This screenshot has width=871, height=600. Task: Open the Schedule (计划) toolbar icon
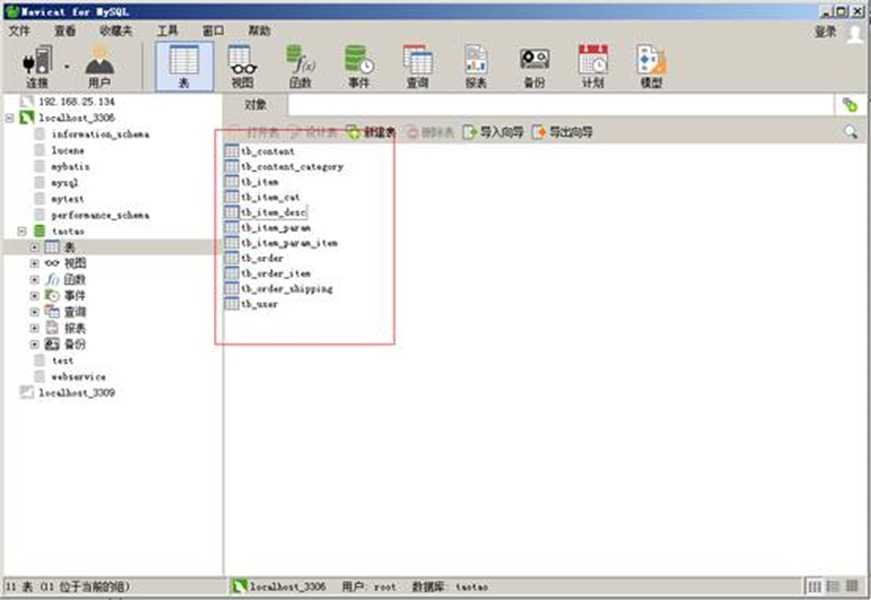click(x=593, y=67)
